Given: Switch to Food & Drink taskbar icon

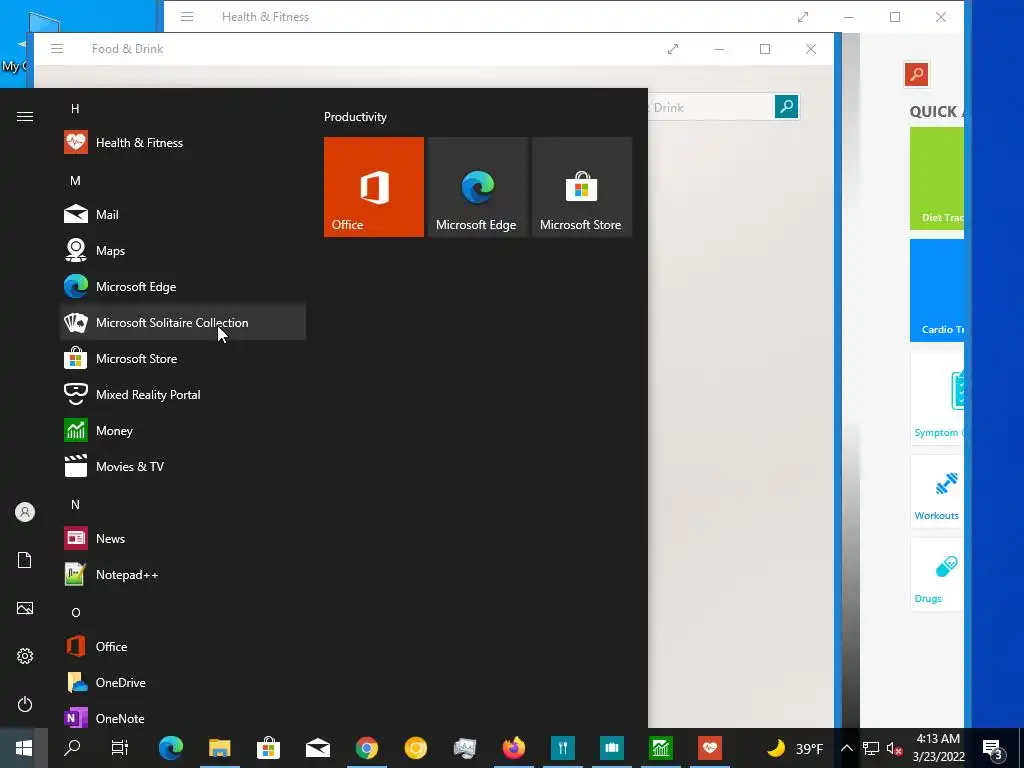Looking at the screenshot, I should [x=562, y=748].
